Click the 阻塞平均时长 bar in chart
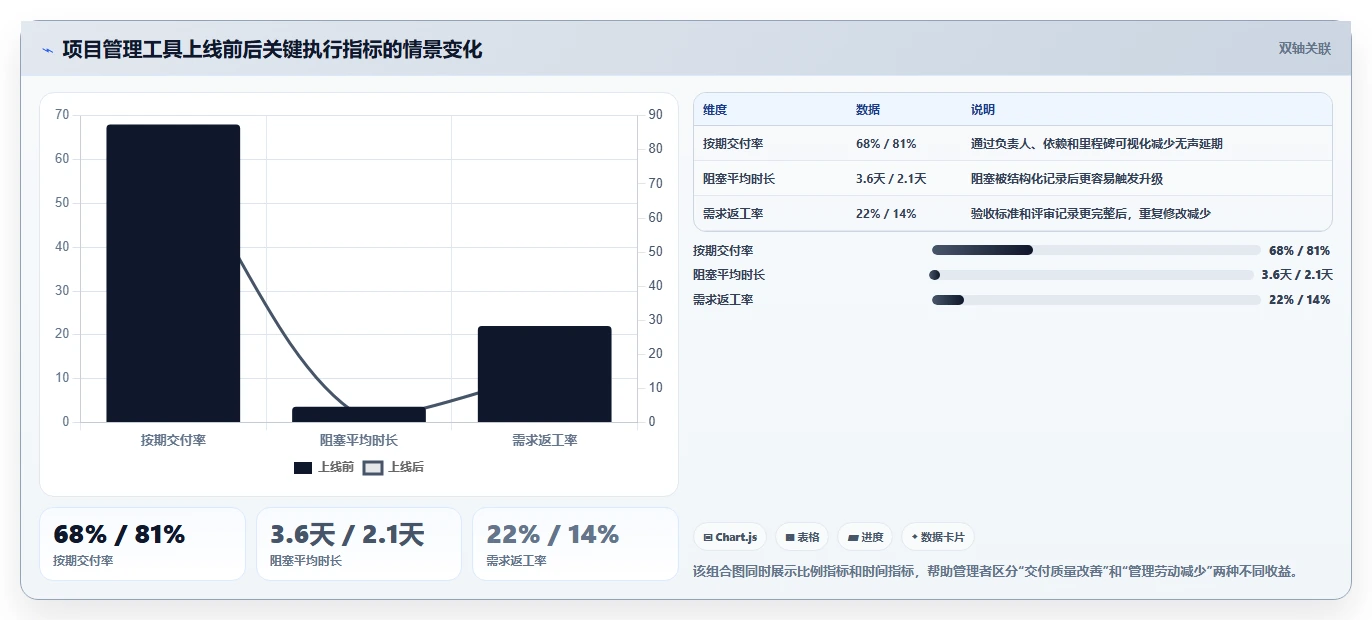This screenshot has width=1372, height=620. [359, 414]
